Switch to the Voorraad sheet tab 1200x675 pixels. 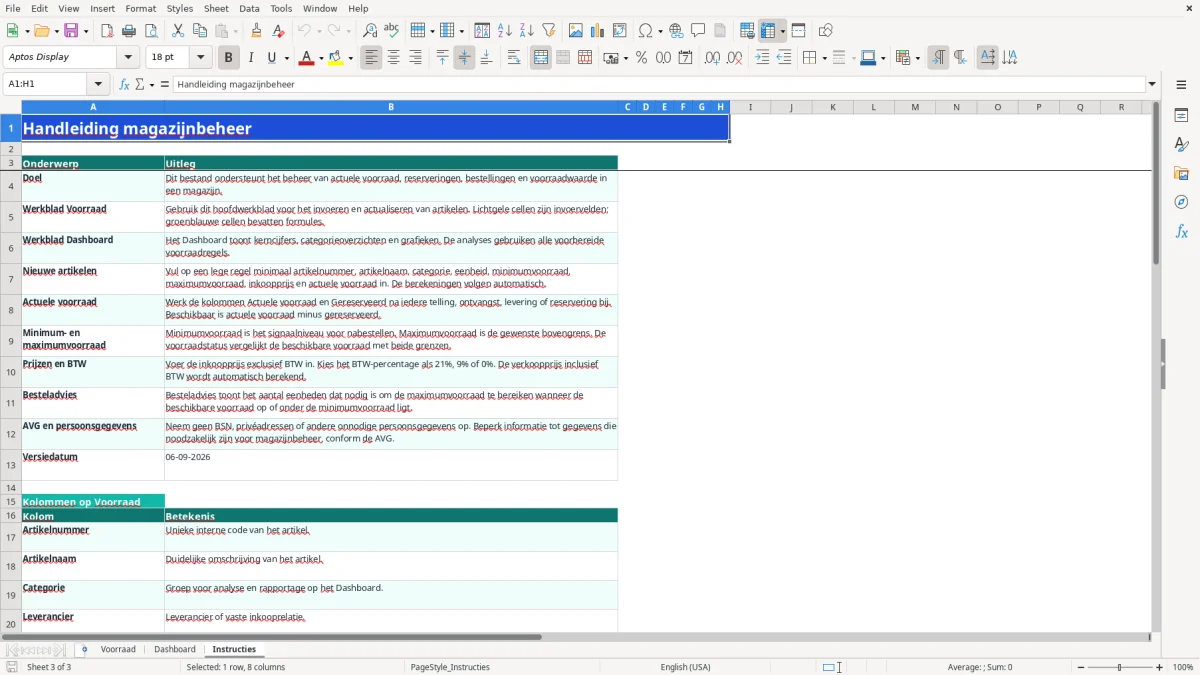coord(118,650)
